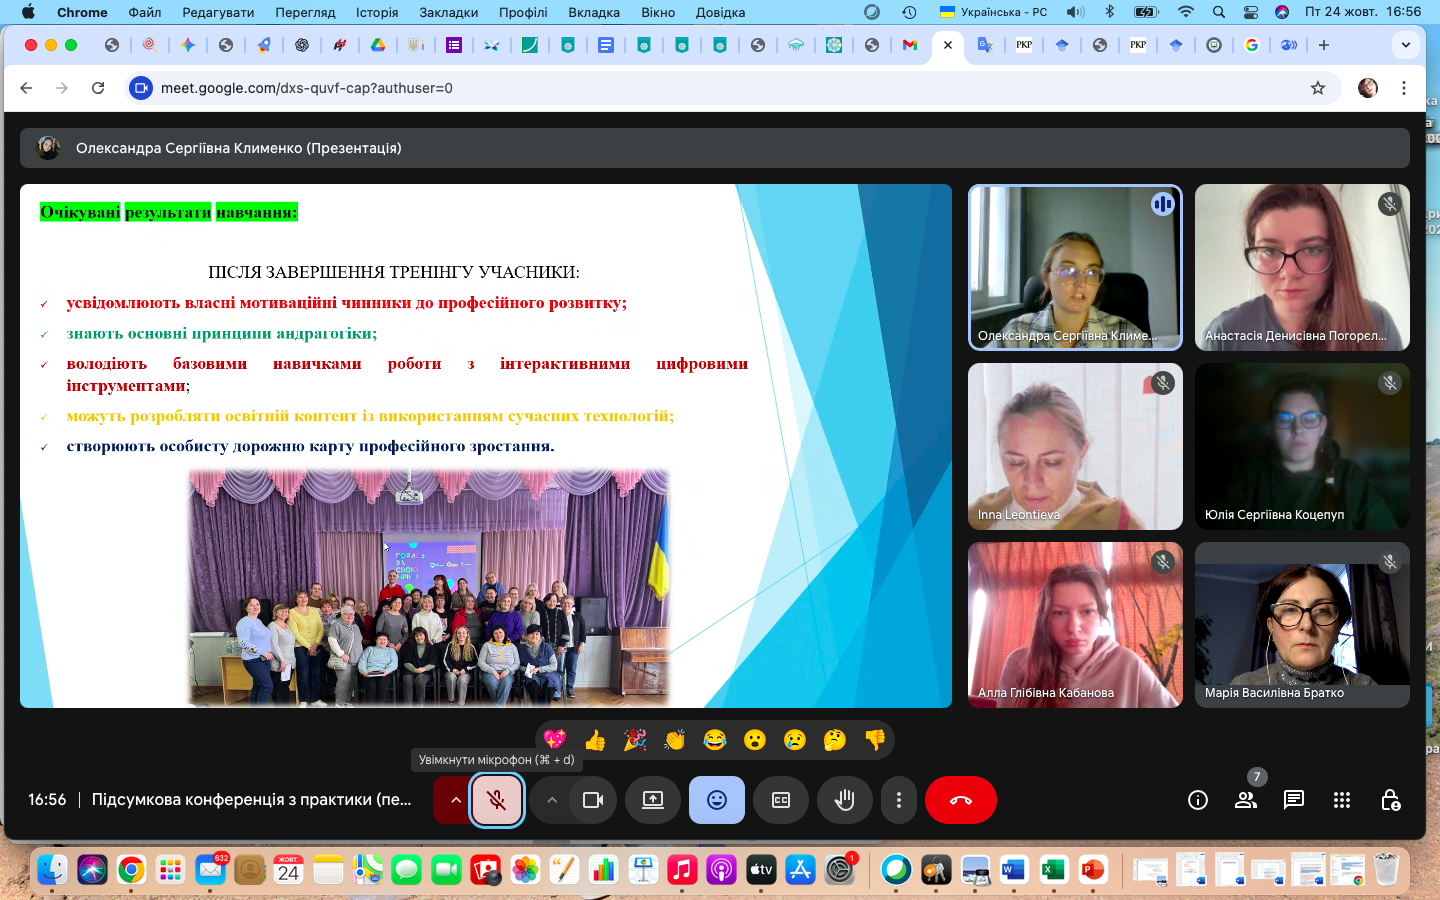Show the participants people panel
This screenshot has height=900, width=1440.
click(x=1246, y=800)
